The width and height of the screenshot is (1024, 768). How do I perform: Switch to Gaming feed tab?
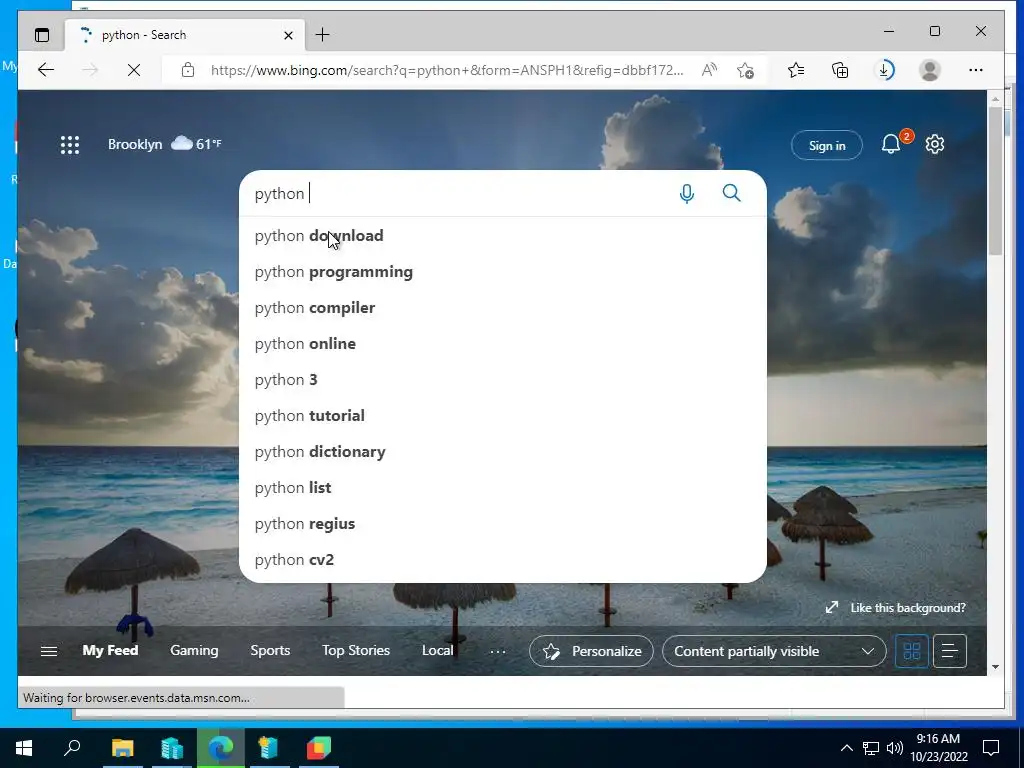click(194, 650)
